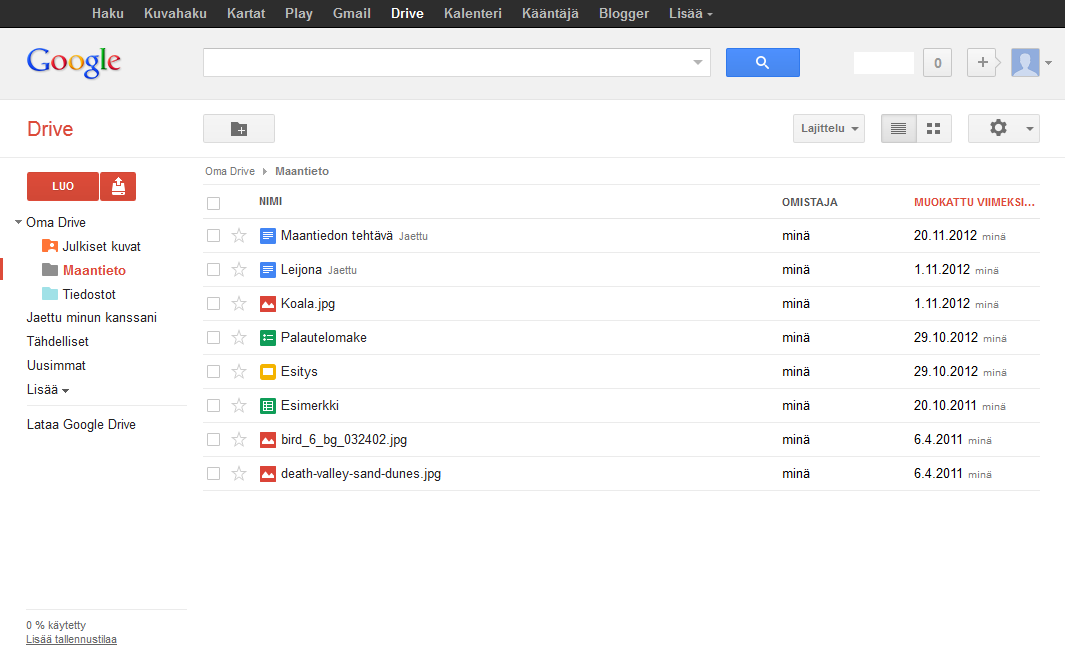Open the dropdown arrow beside settings gear
The image size is (1065, 651).
(x=1030, y=128)
